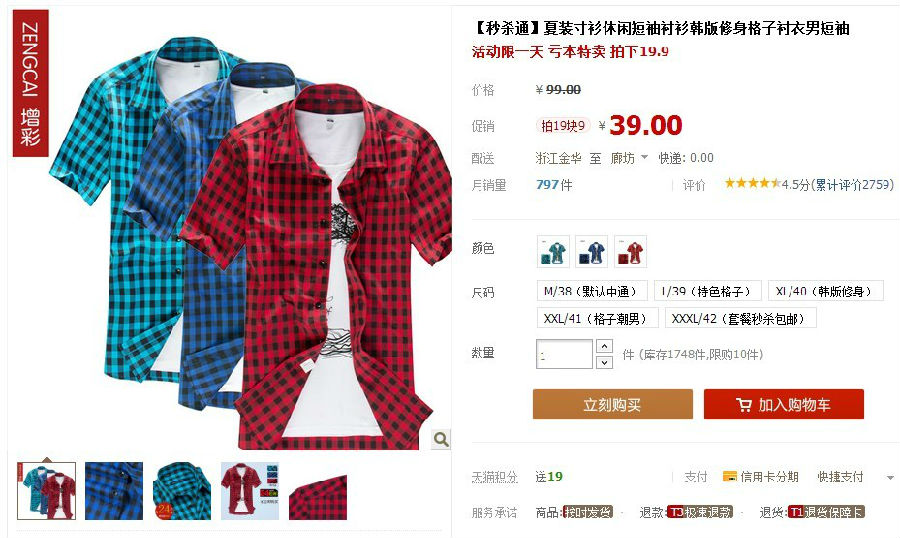Click the star rating icons
Screen dimensions: 900x538
point(752,184)
